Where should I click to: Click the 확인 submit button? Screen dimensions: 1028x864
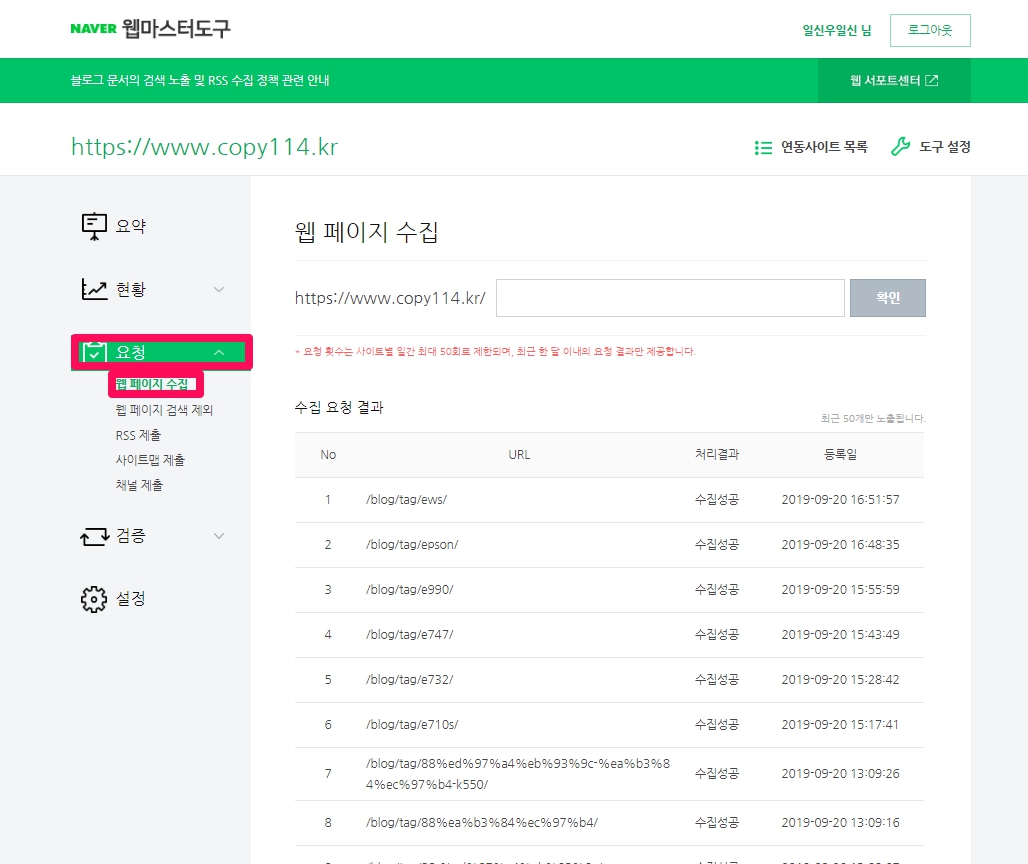[x=887, y=298]
